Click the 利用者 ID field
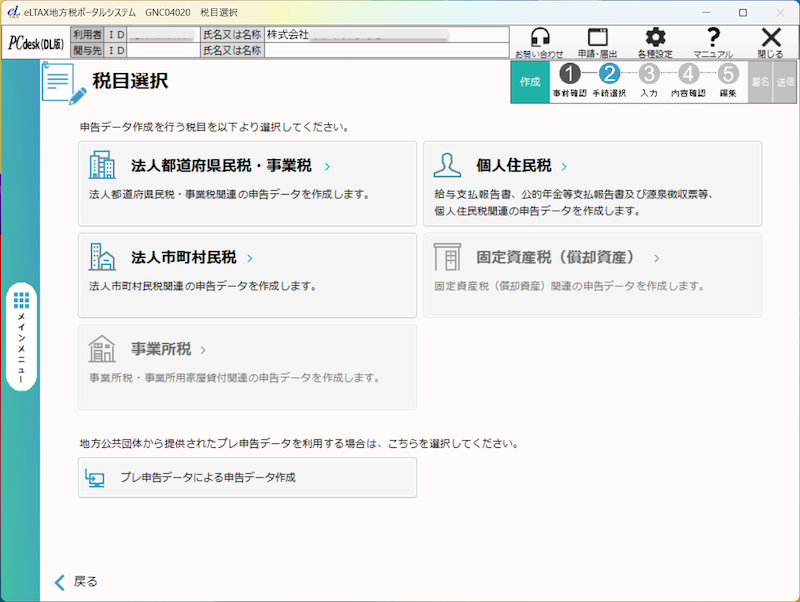 (x=163, y=35)
